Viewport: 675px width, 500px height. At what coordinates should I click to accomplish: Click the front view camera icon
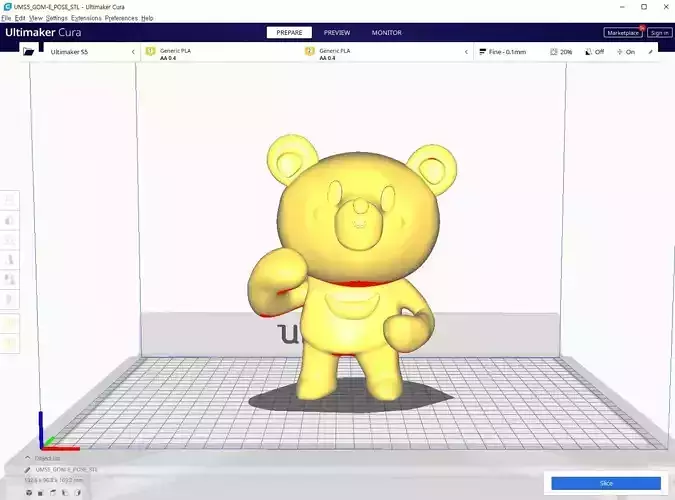[x=40, y=493]
